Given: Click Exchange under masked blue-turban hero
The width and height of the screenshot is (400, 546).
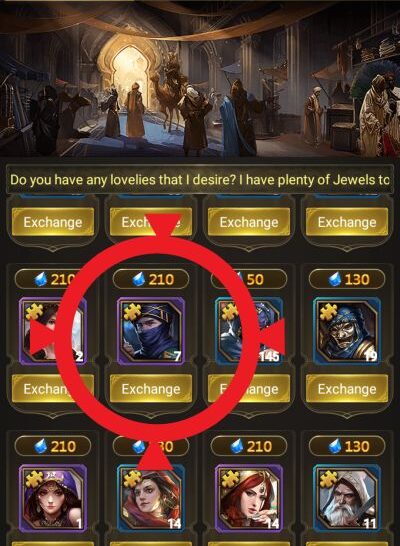Looking at the screenshot, I should (x=151, y=389).
